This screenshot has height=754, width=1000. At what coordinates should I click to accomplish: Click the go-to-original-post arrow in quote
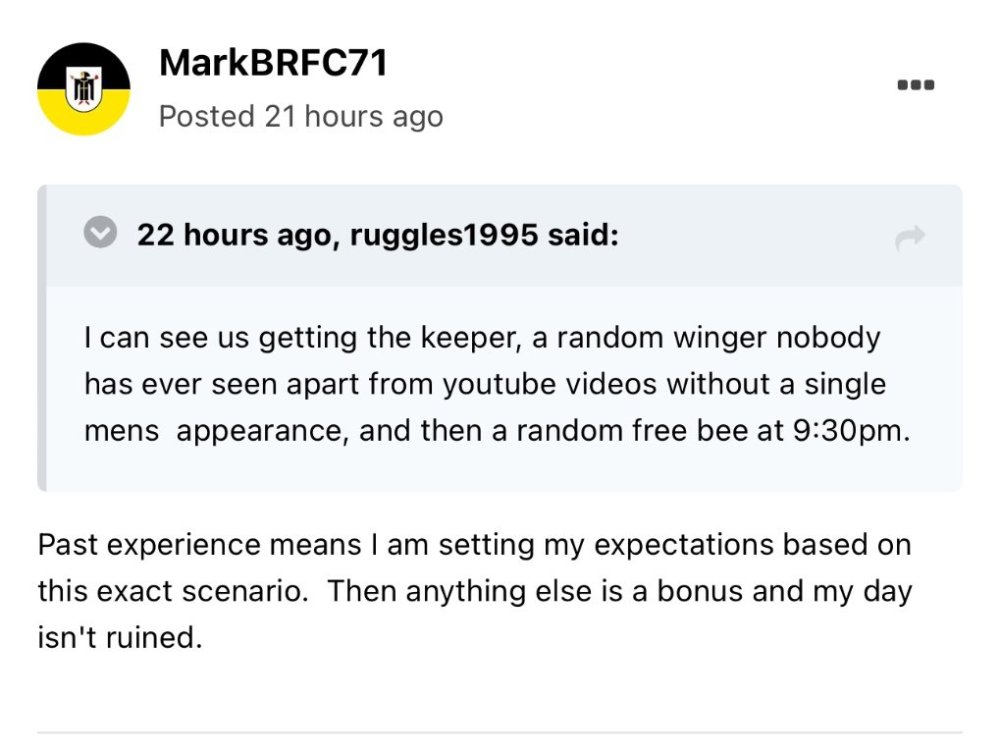click(x=910, y=237)
